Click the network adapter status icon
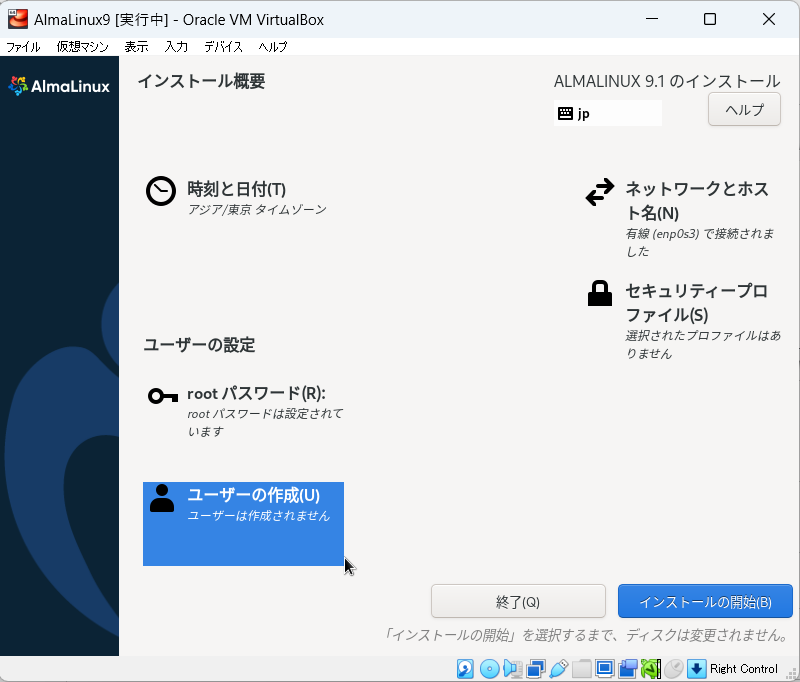The image size is (800, 682). pyautogui.click(x=536, y=669)
